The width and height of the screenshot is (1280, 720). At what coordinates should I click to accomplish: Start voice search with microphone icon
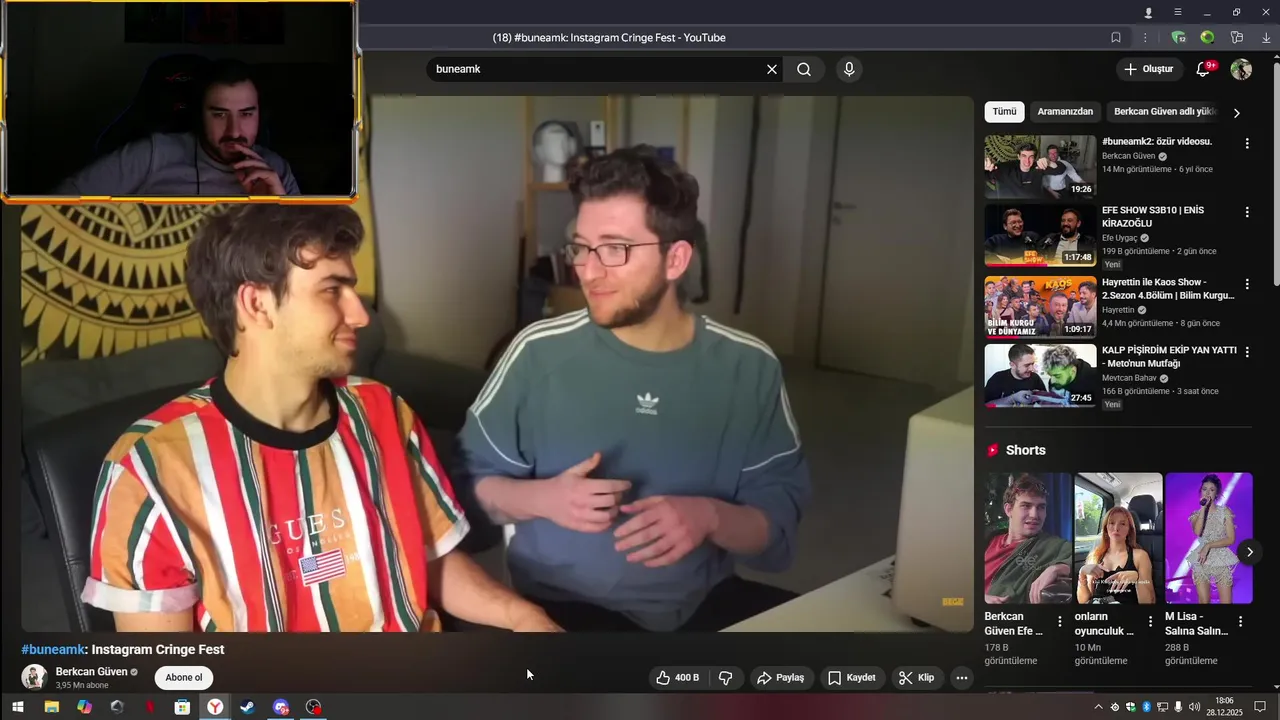[849, 69]
